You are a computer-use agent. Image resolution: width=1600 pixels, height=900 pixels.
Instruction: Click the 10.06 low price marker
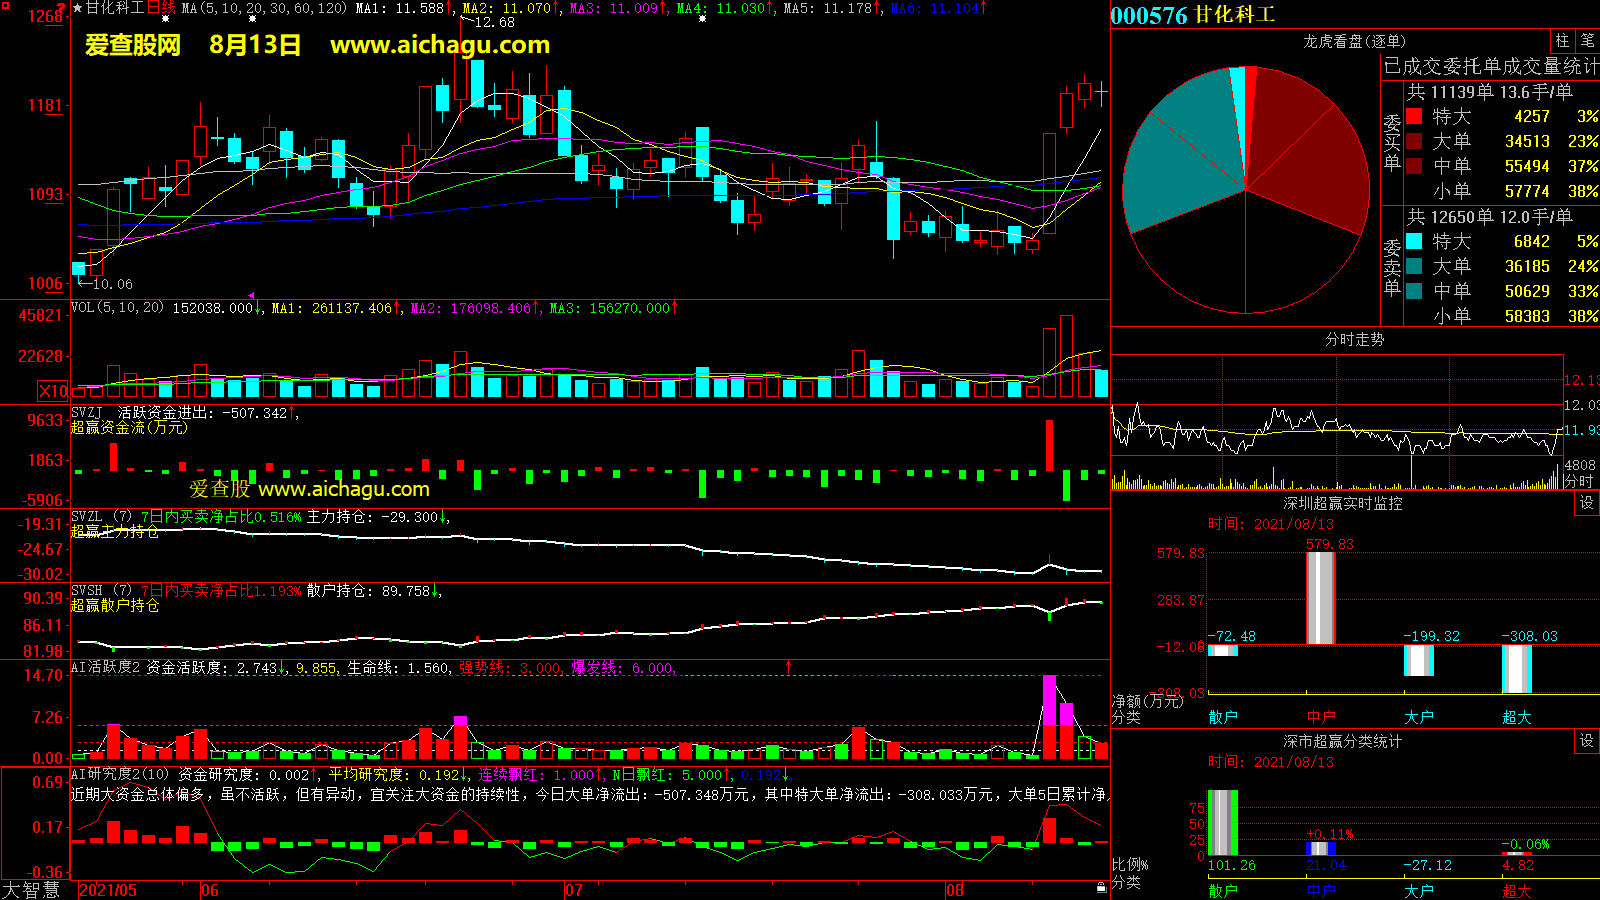pyautogui.click(x=111, y=284)
